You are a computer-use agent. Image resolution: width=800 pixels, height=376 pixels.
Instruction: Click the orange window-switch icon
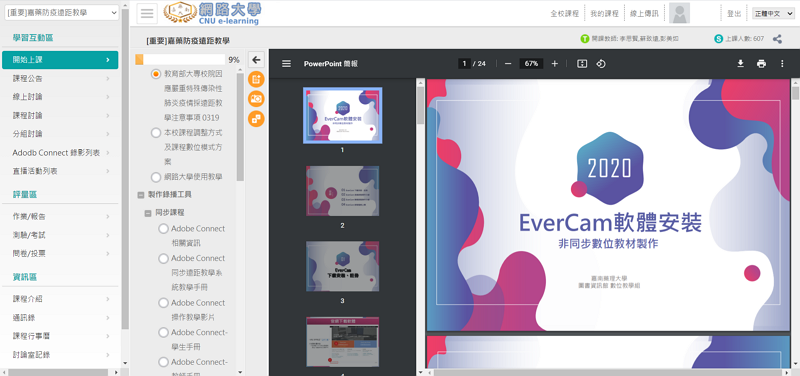coord(256,119)
